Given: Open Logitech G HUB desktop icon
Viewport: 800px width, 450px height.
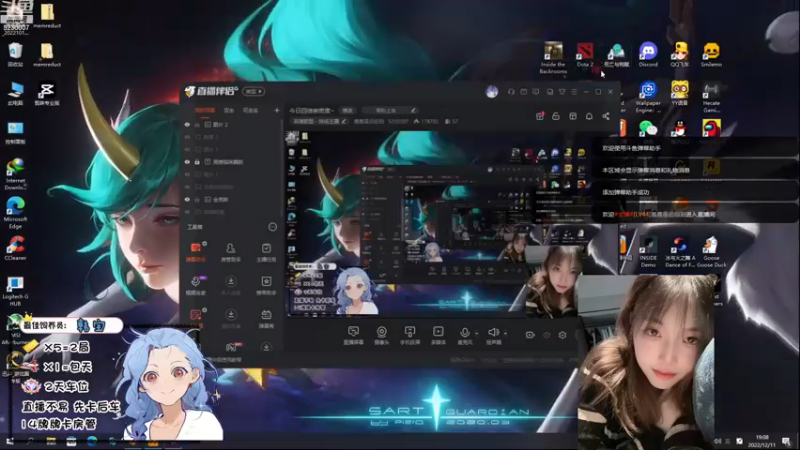Looking at the screenshot, I should click(15, 291).
